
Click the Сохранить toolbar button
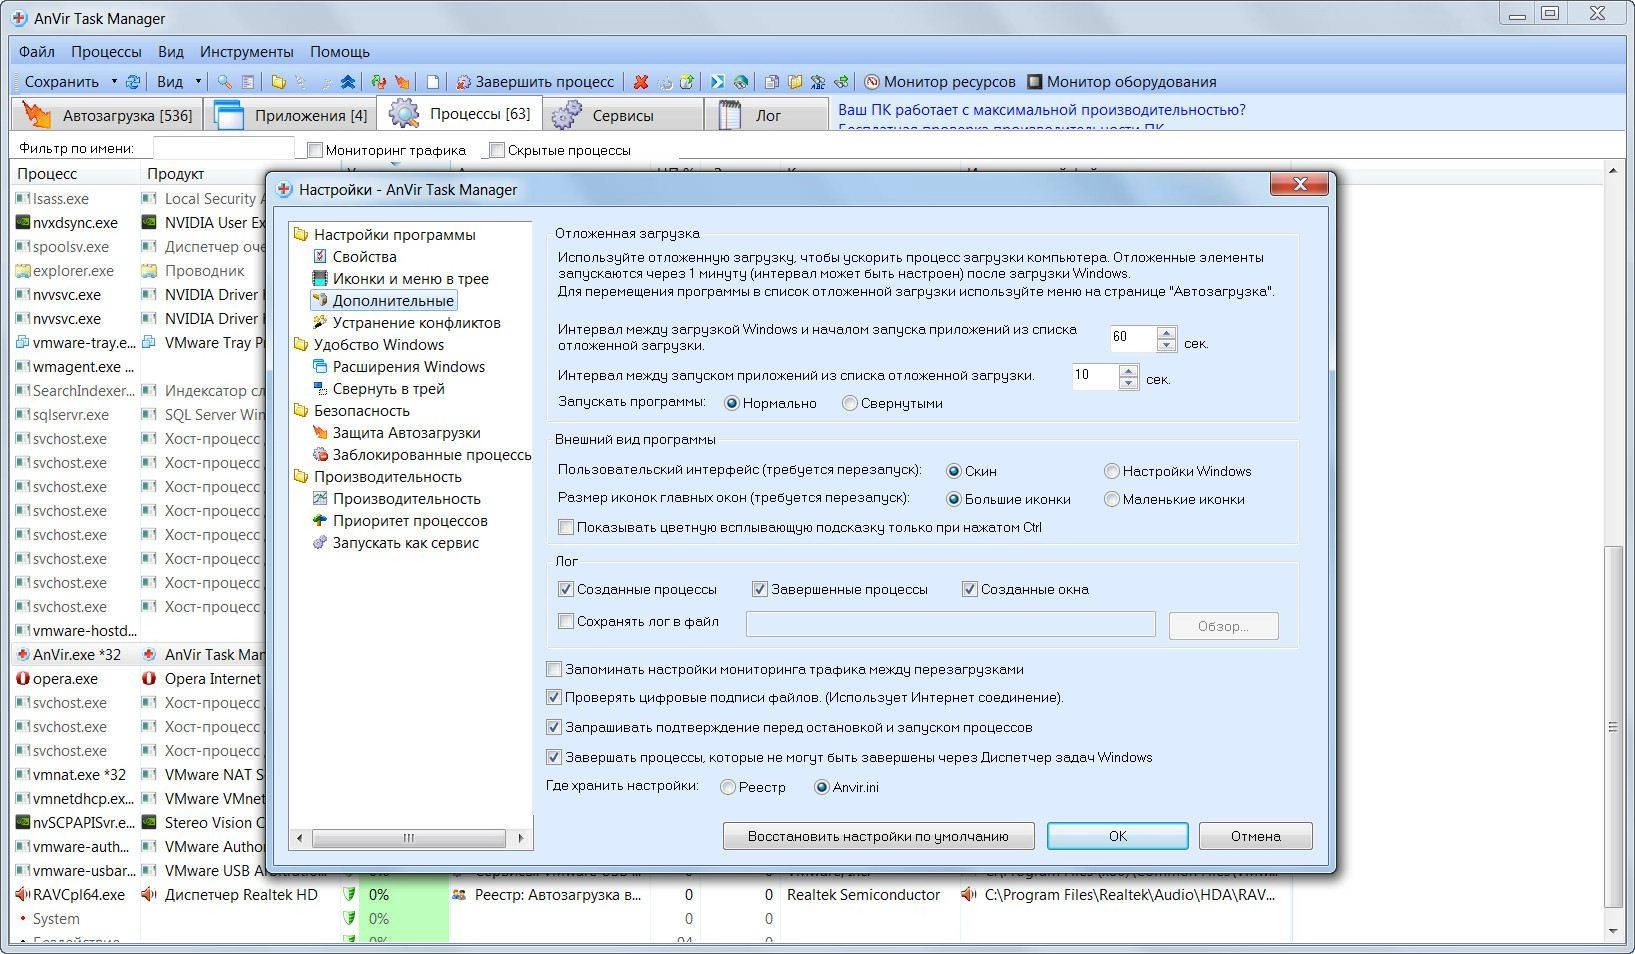(x=62, y=82)
